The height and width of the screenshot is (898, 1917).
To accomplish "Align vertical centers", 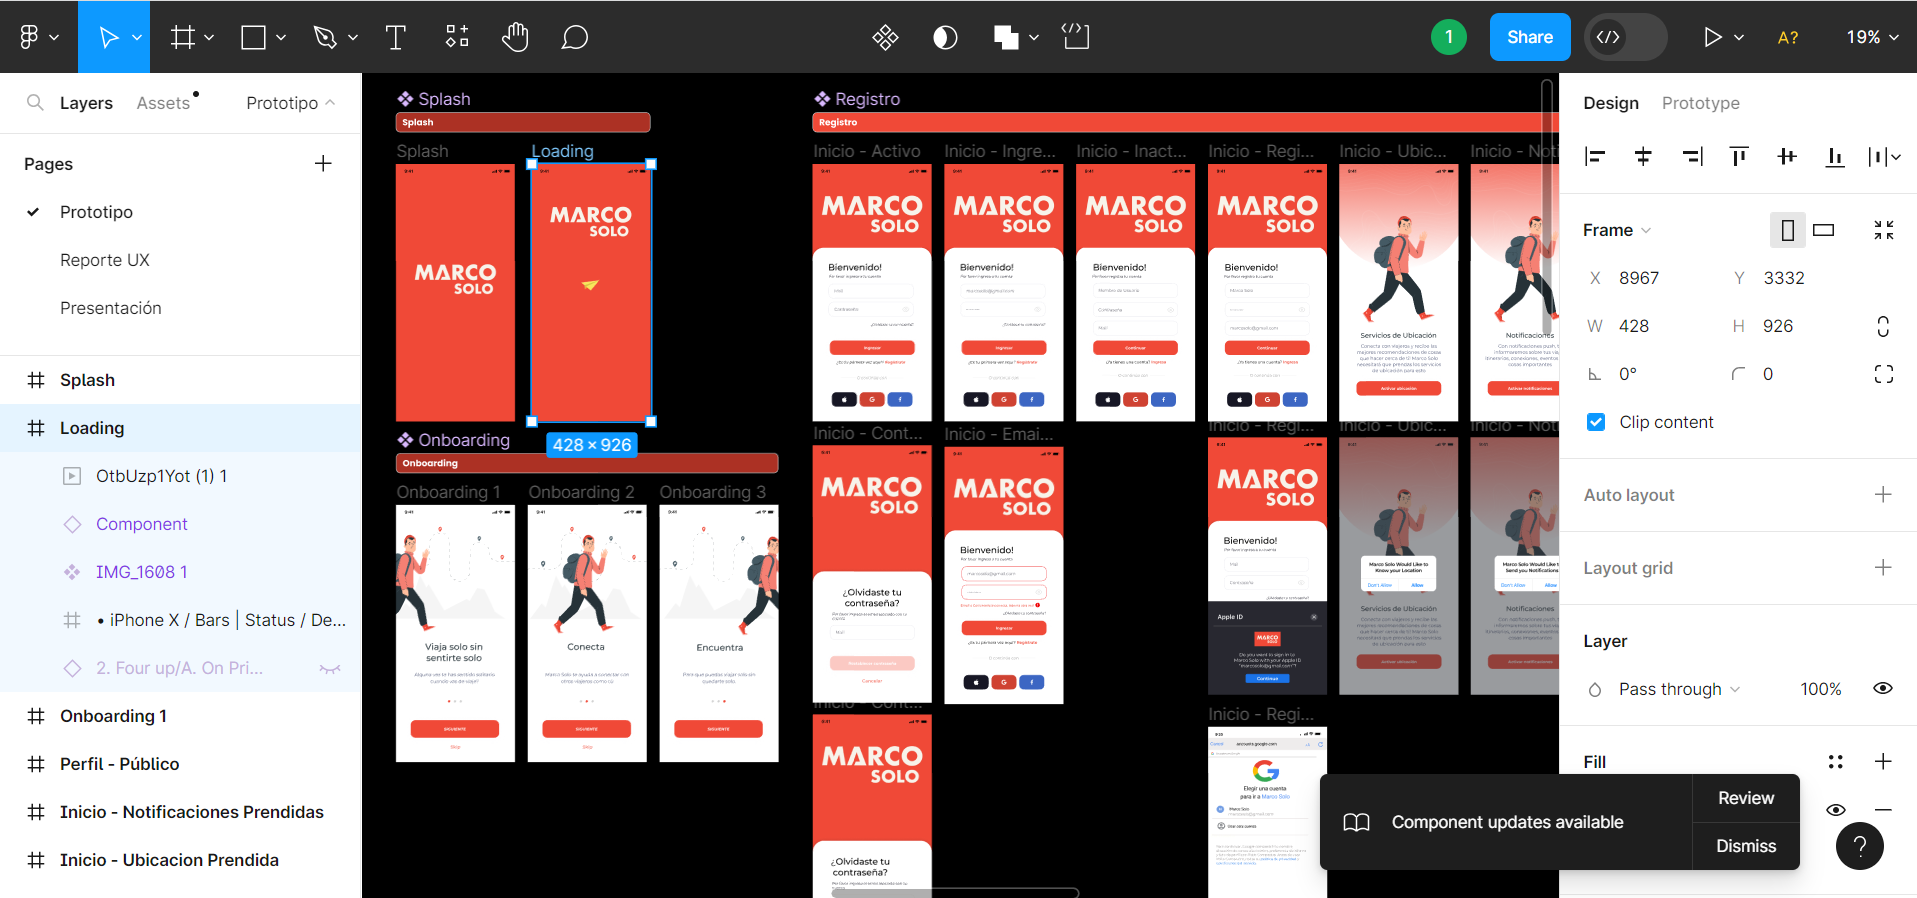I will point(1787,156).
